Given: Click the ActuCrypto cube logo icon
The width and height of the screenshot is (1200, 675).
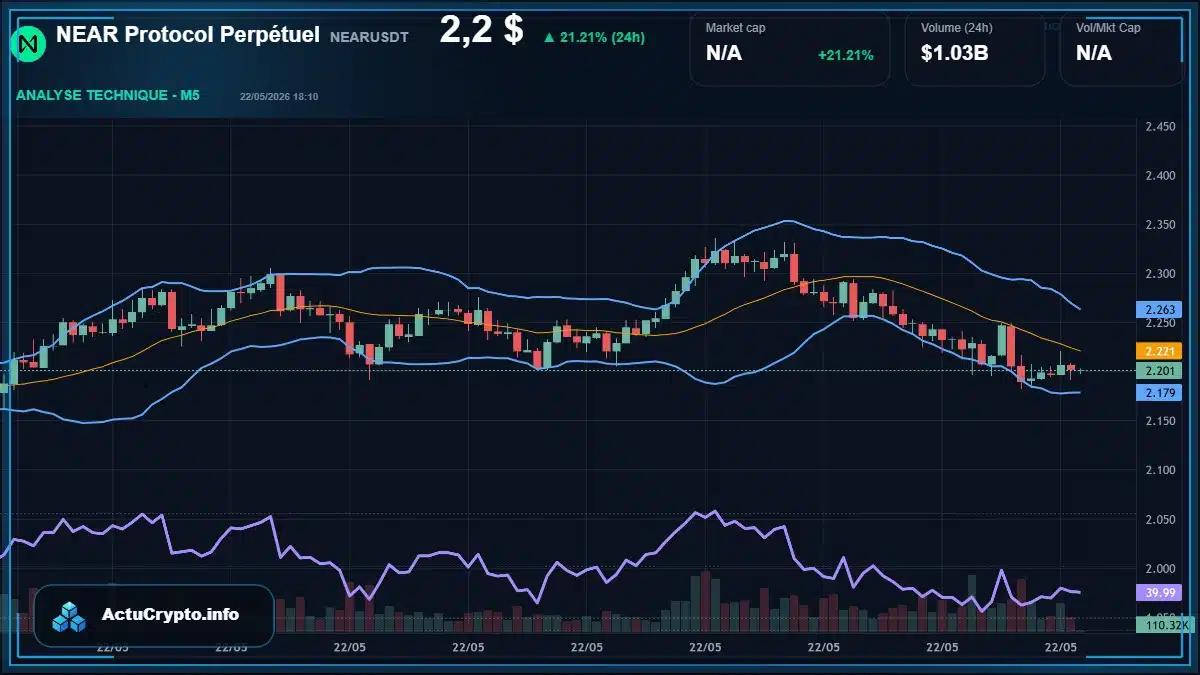Looking at the screenshot, I should [70, 616].
